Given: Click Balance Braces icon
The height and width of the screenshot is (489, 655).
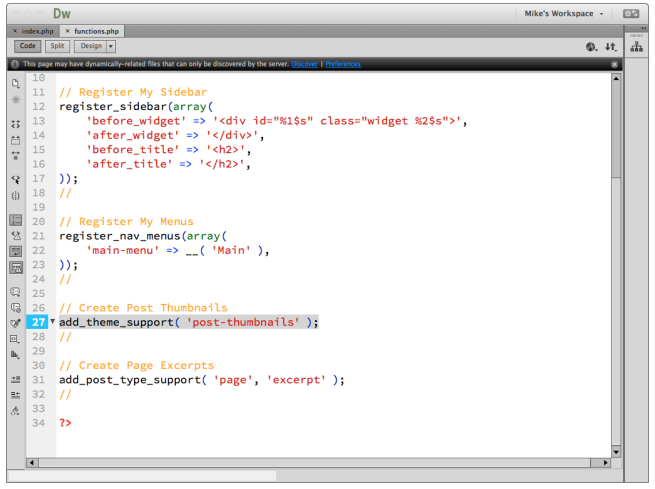Looking at the screenshot, I should [x=16, y=195].
